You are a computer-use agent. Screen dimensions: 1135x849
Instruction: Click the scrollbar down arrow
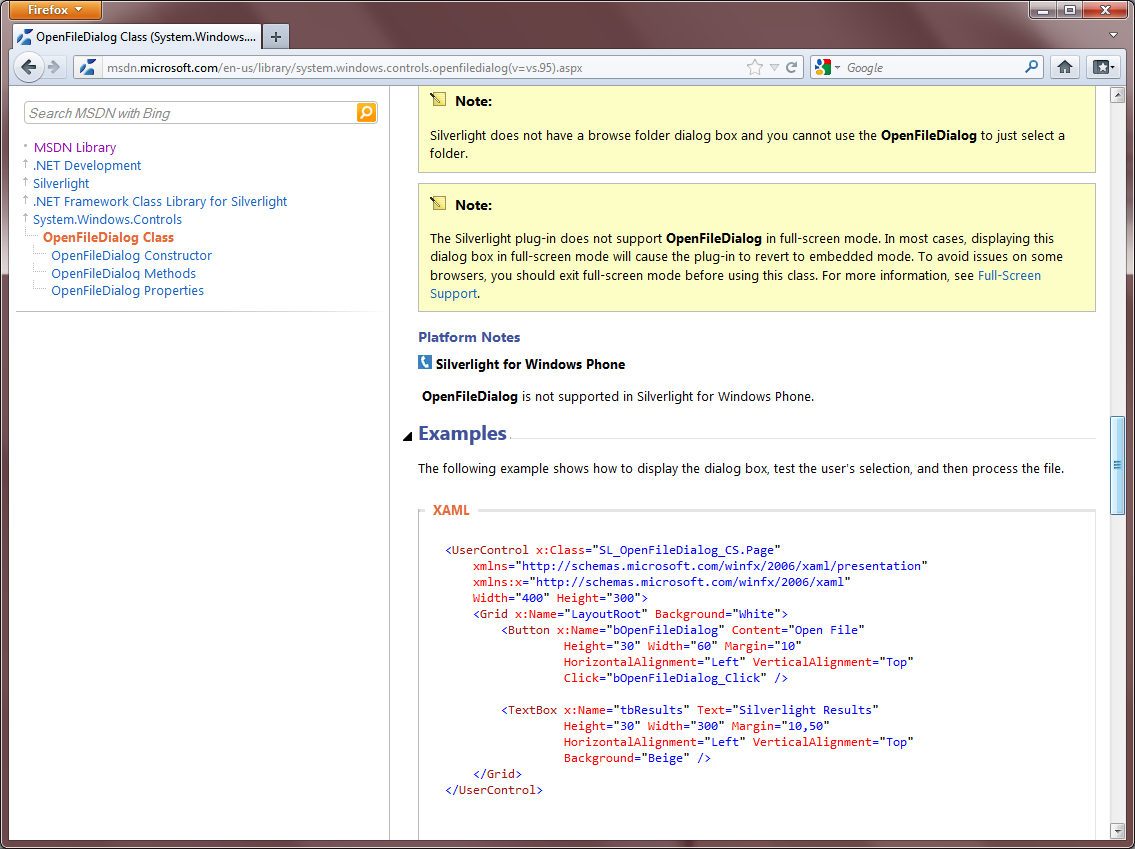coord(1117,831)
